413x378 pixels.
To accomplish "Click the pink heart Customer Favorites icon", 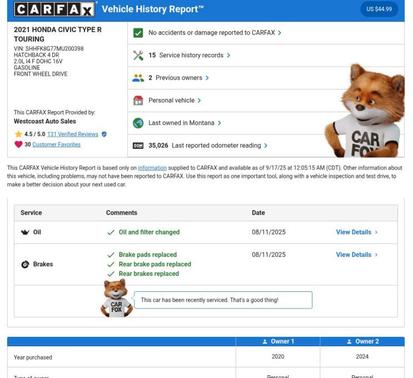I will click(x=18, y=144).
